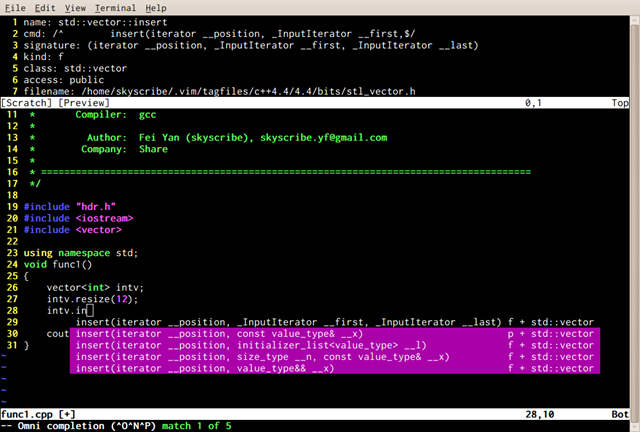Click line 'name: std::vector::insert' in preview
Screen dimensions: 640x432
95,22
